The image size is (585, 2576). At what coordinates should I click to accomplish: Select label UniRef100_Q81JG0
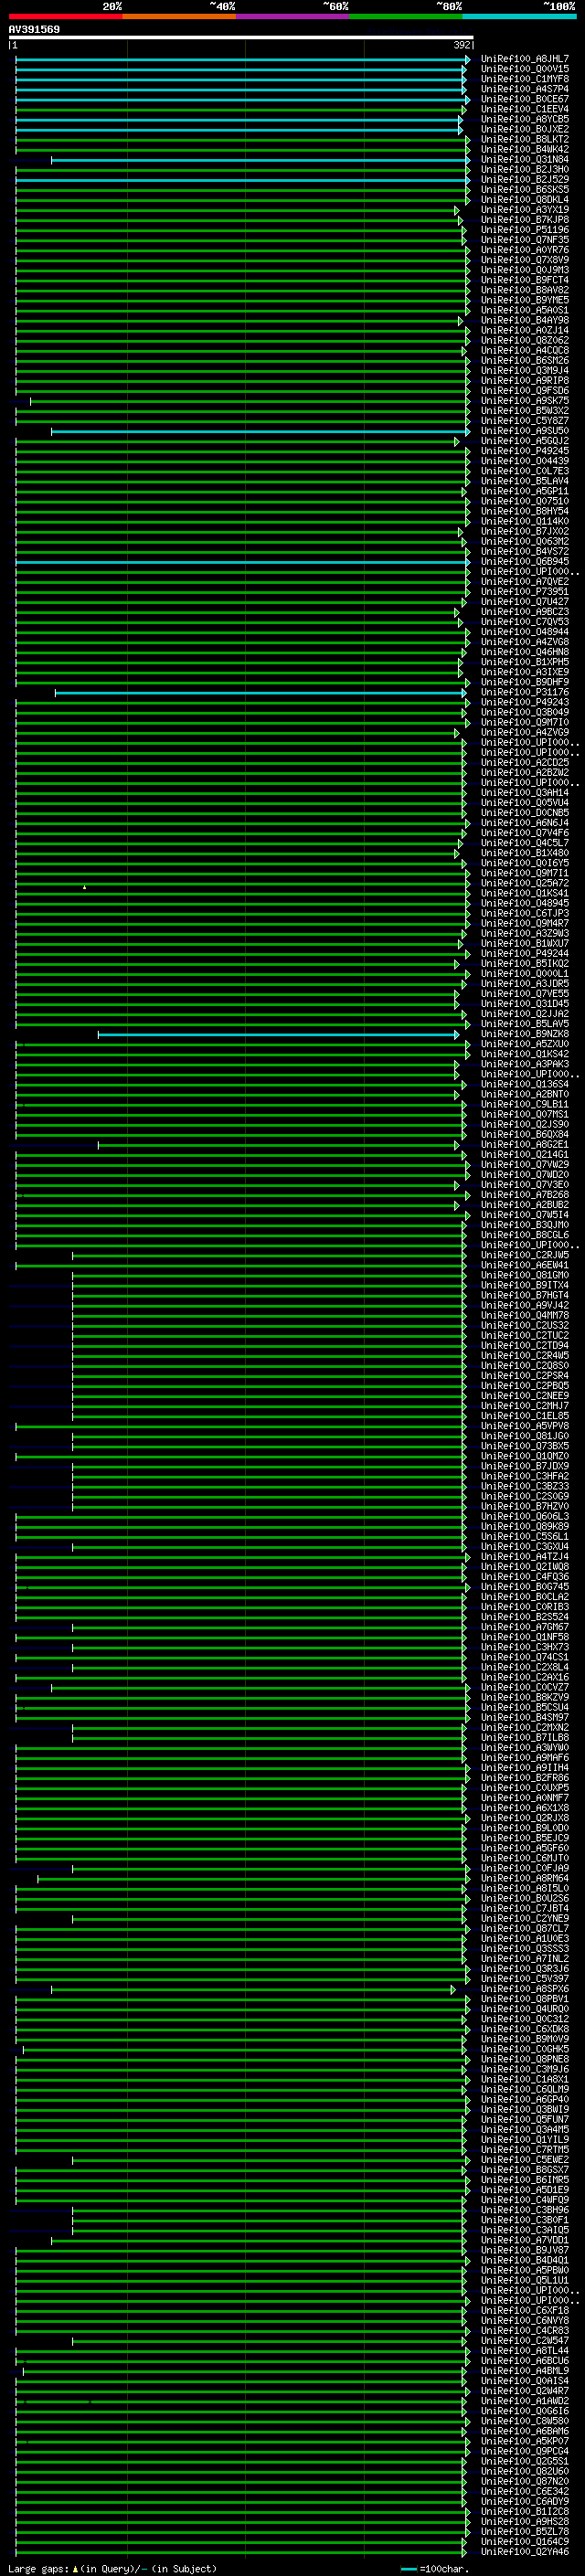click(x=524, y=1437)
